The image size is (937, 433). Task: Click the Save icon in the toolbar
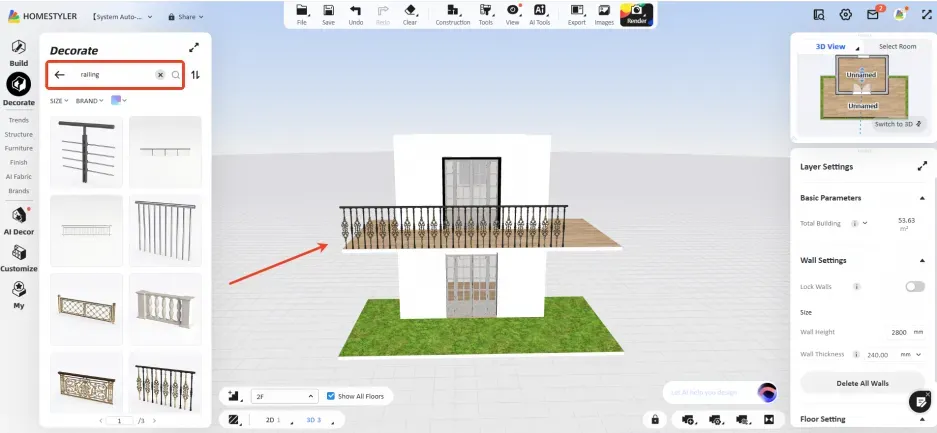click(328, 13)
